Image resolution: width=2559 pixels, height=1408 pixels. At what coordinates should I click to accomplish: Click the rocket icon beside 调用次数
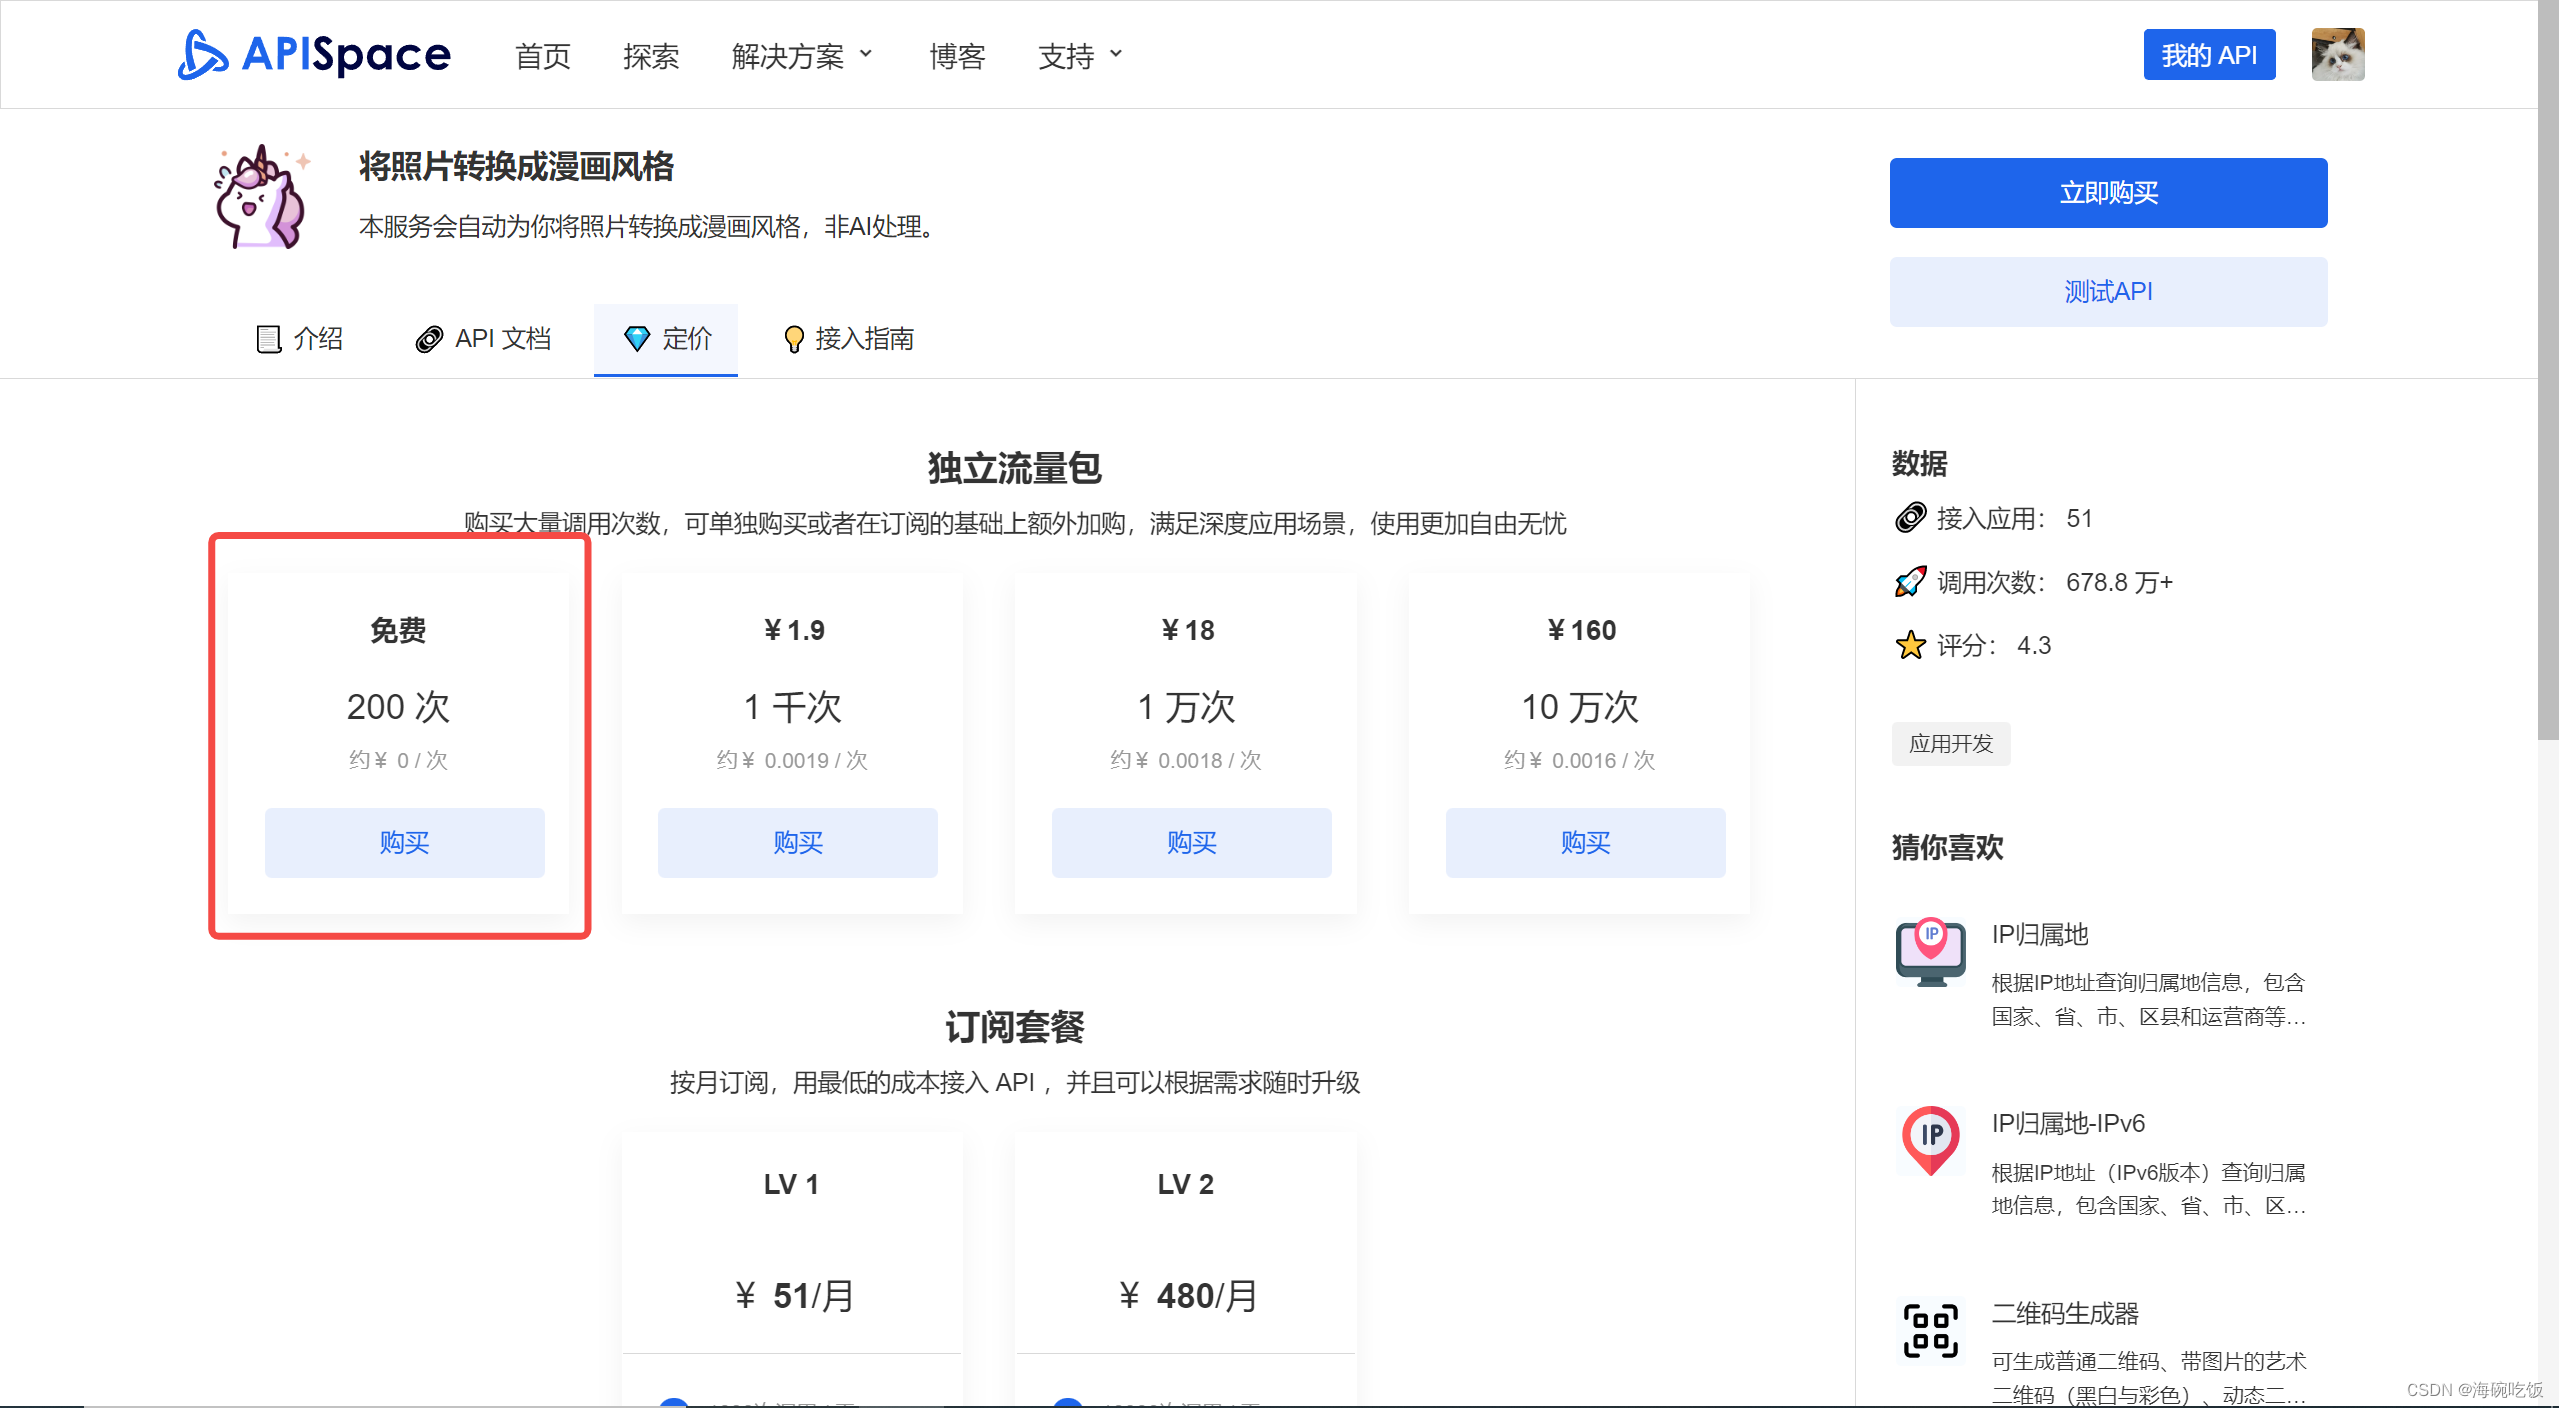pyautogui.click(x=1910, y=581)
